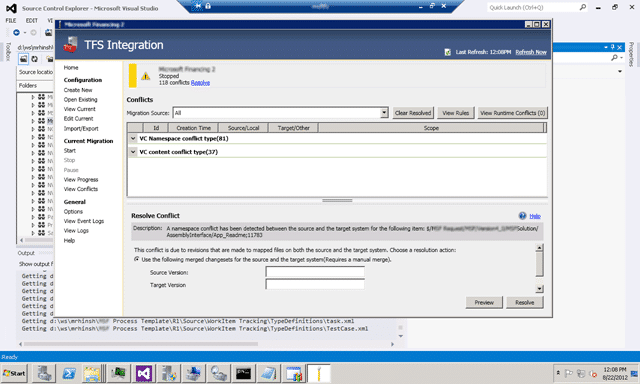Click the Resolve link next to 118 conflicts

tap(200, 83)
